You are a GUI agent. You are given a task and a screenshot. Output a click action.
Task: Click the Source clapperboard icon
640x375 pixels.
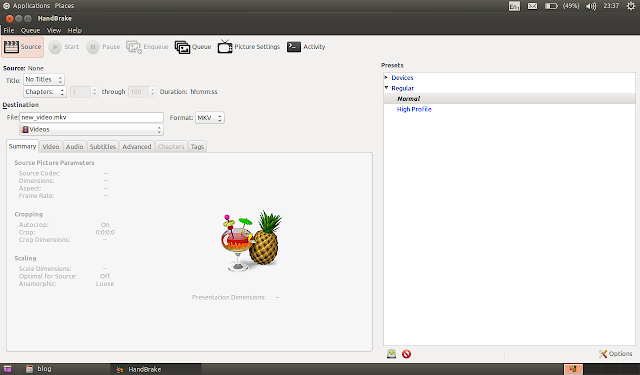[x=11, y=47]
